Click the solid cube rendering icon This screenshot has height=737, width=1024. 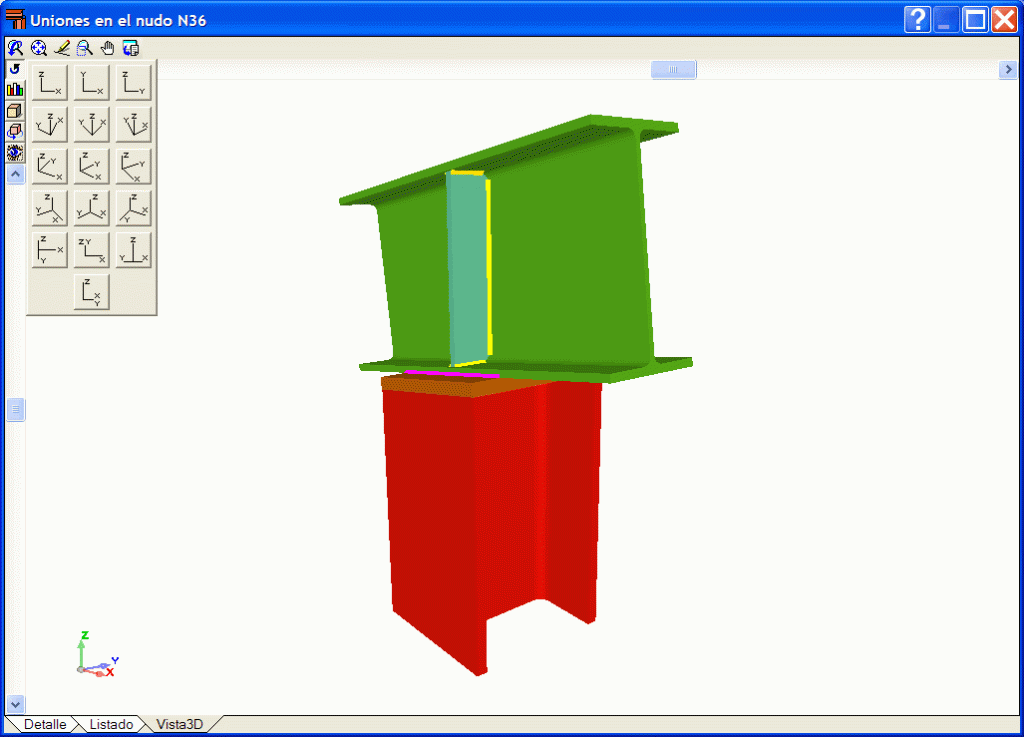click(15, 110)
